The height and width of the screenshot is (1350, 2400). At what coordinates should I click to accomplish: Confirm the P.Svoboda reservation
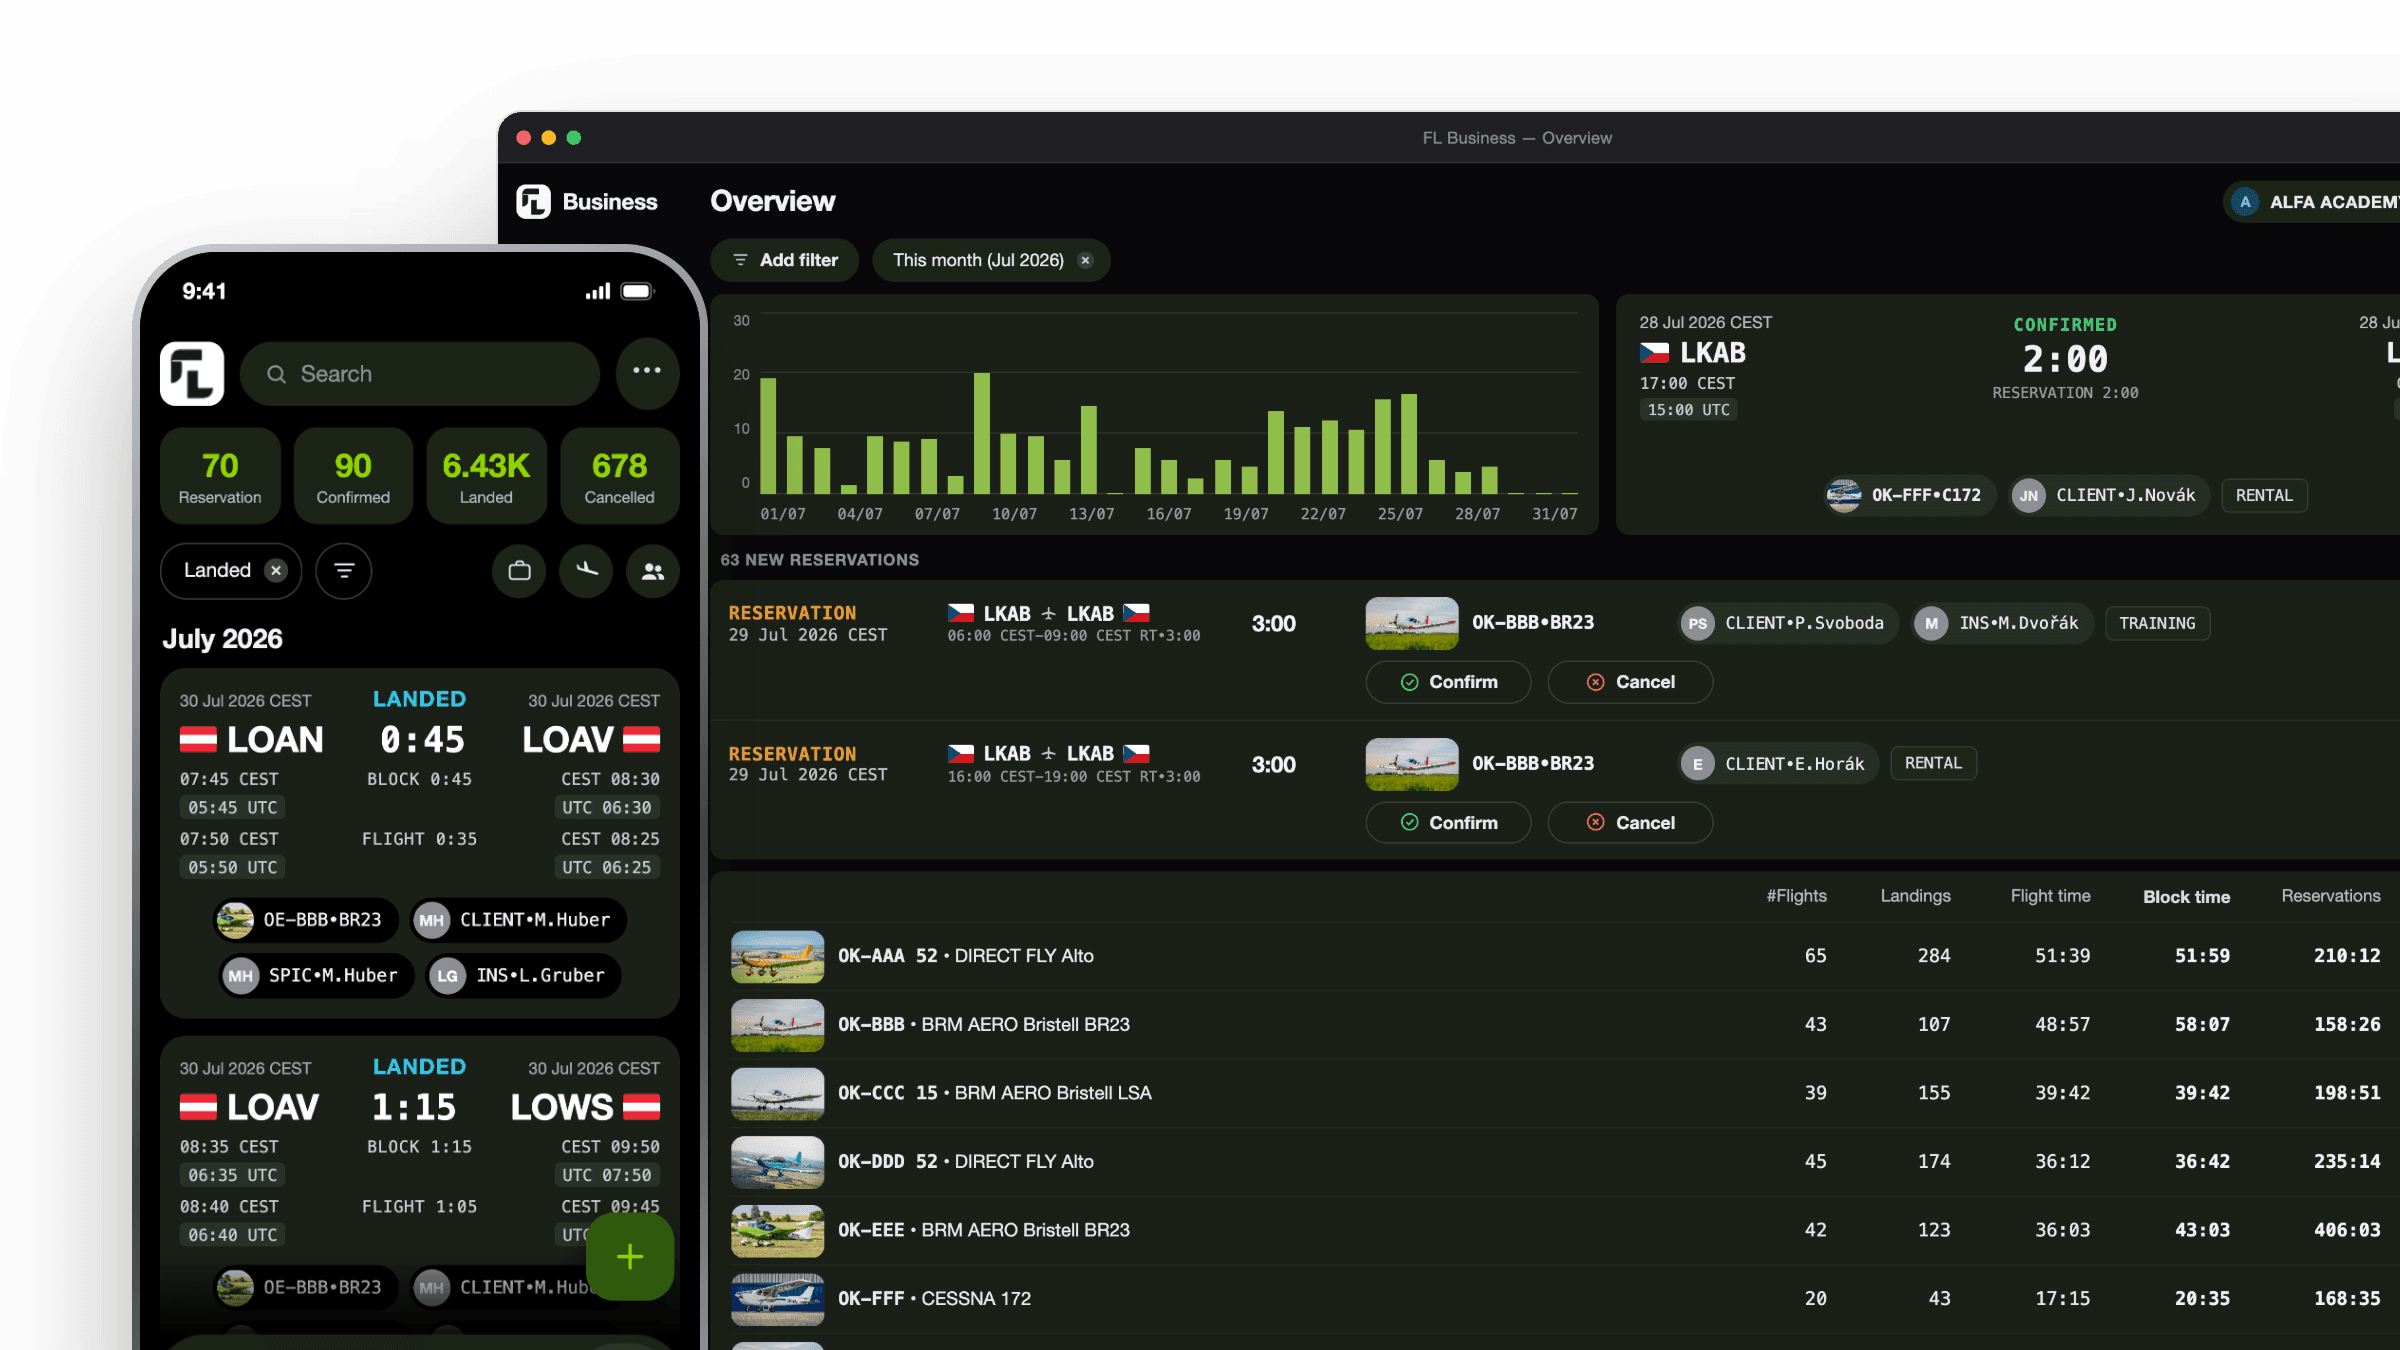1448,682
